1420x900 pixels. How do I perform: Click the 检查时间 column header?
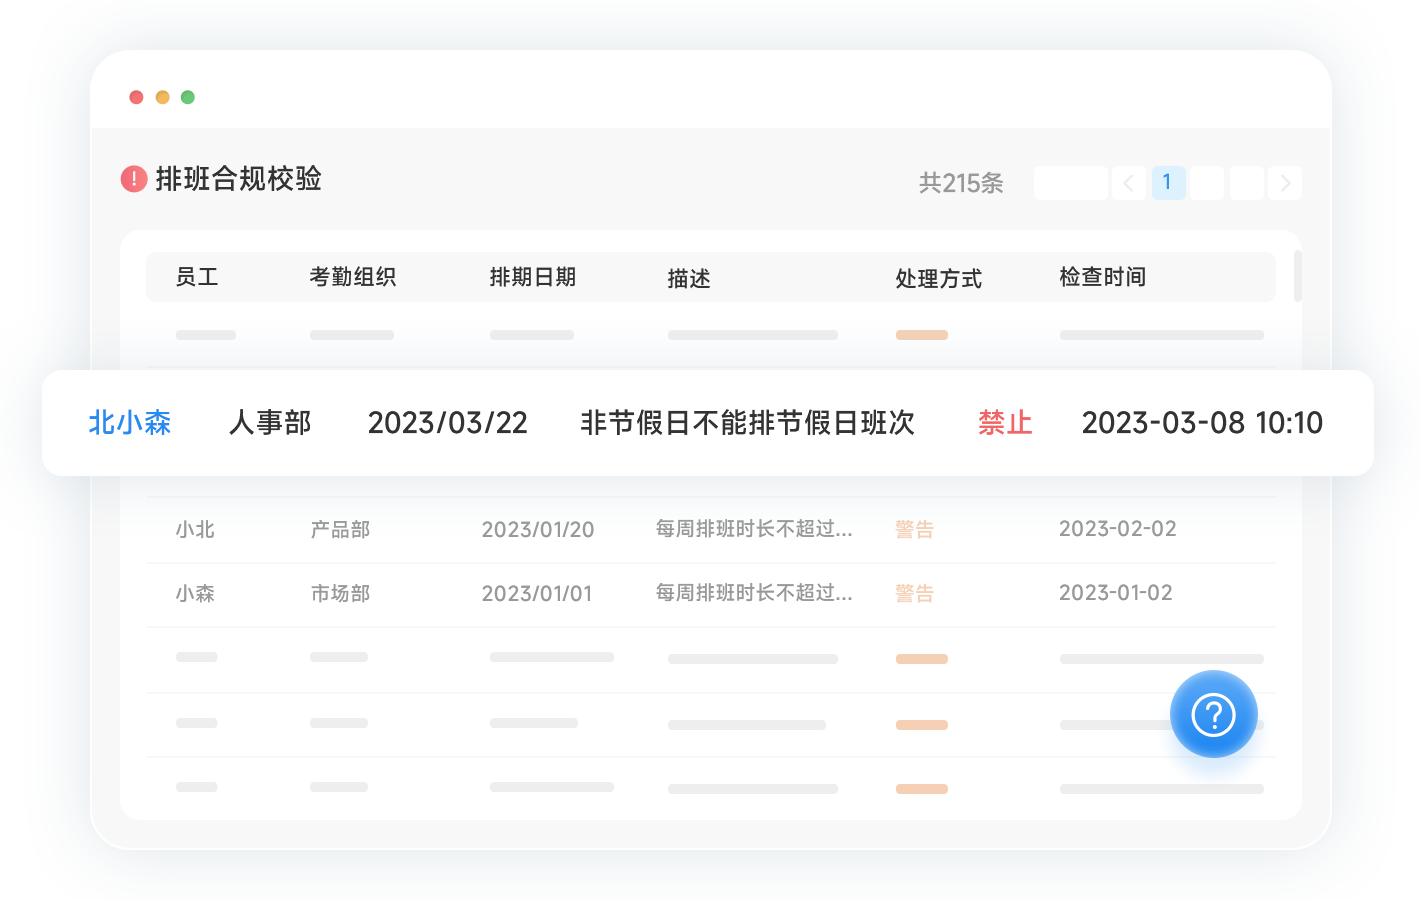tap(1102, 277)
